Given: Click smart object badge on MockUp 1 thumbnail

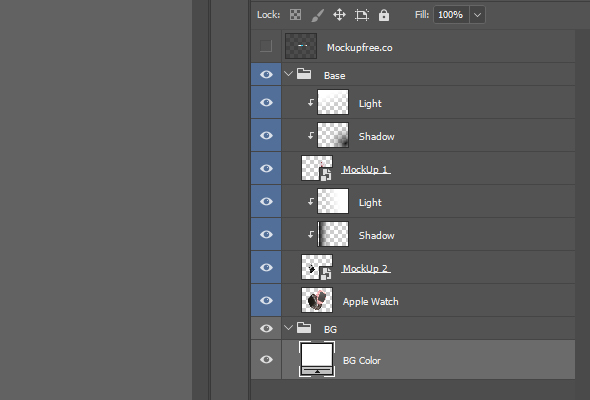Looking at the screenshot, I should (x=326, y=174).
